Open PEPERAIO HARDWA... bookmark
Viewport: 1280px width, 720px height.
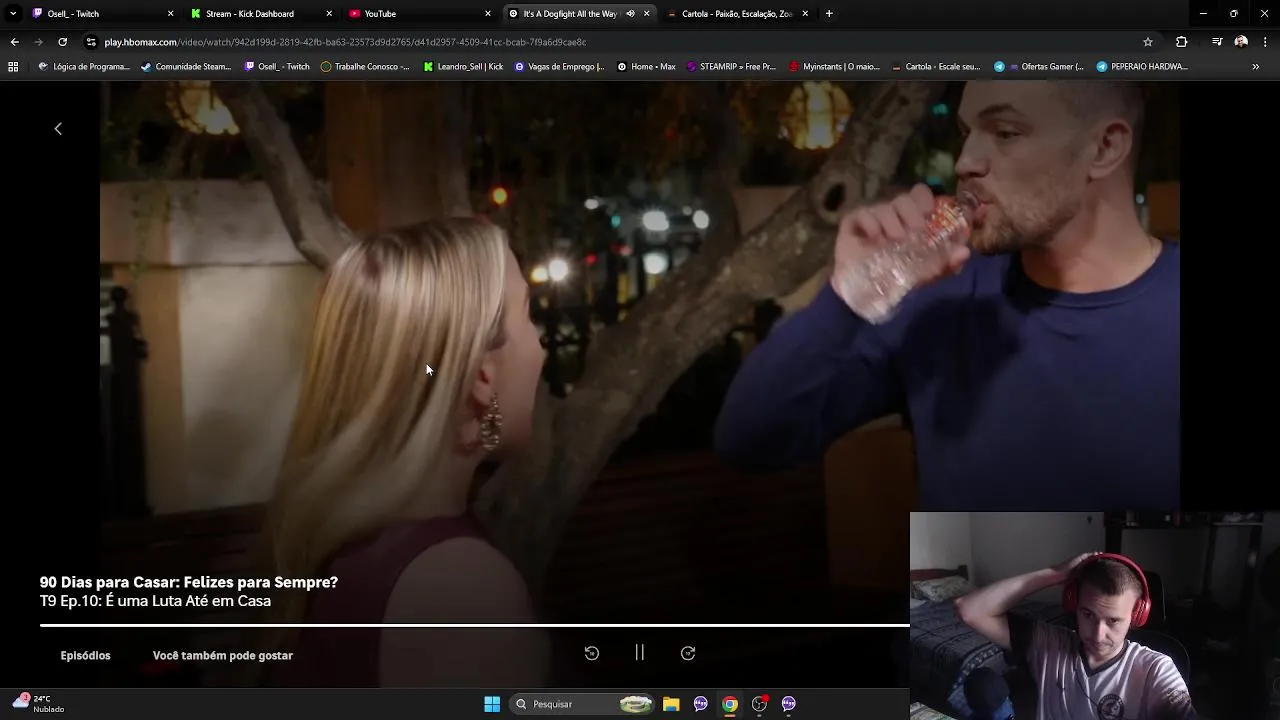pos(1142,67)
